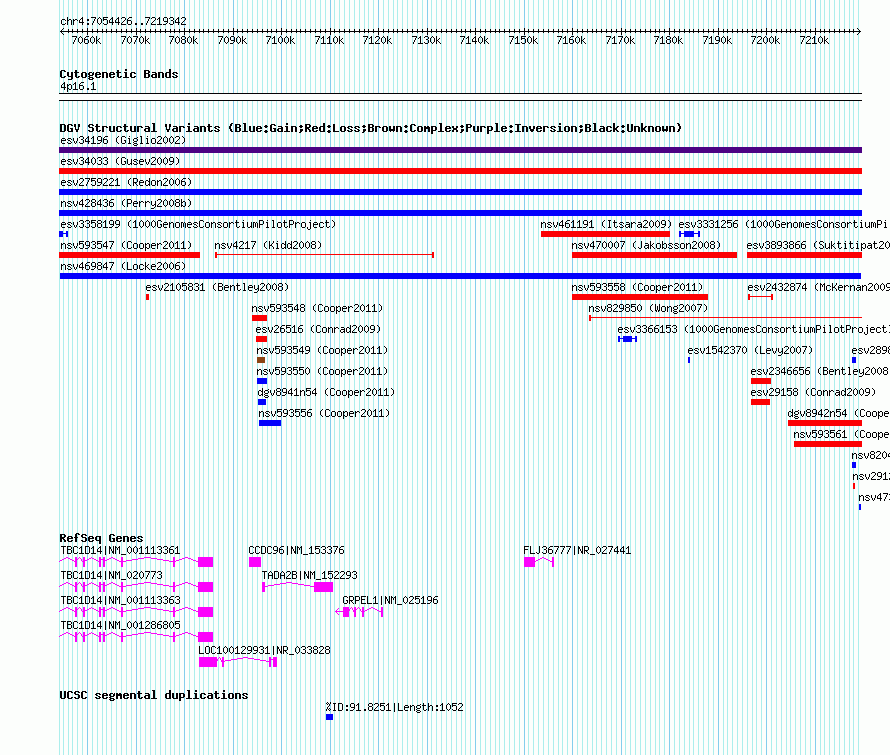The image size is (890, 755).
Task: Select the esv34033 (Gusev2009) red loss bar
Action: [x=460, y=171]
